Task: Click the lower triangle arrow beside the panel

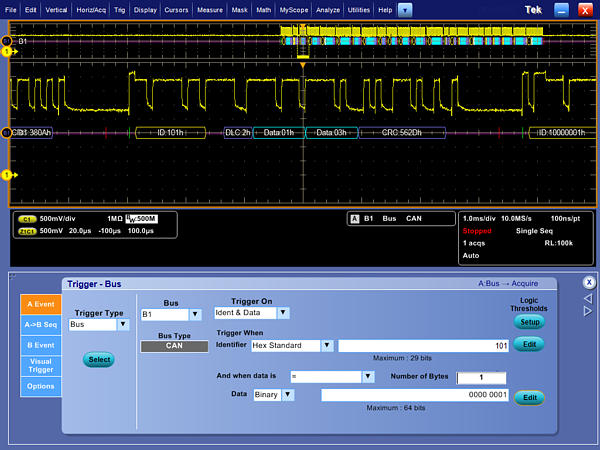Action: [x=589, y=311]
